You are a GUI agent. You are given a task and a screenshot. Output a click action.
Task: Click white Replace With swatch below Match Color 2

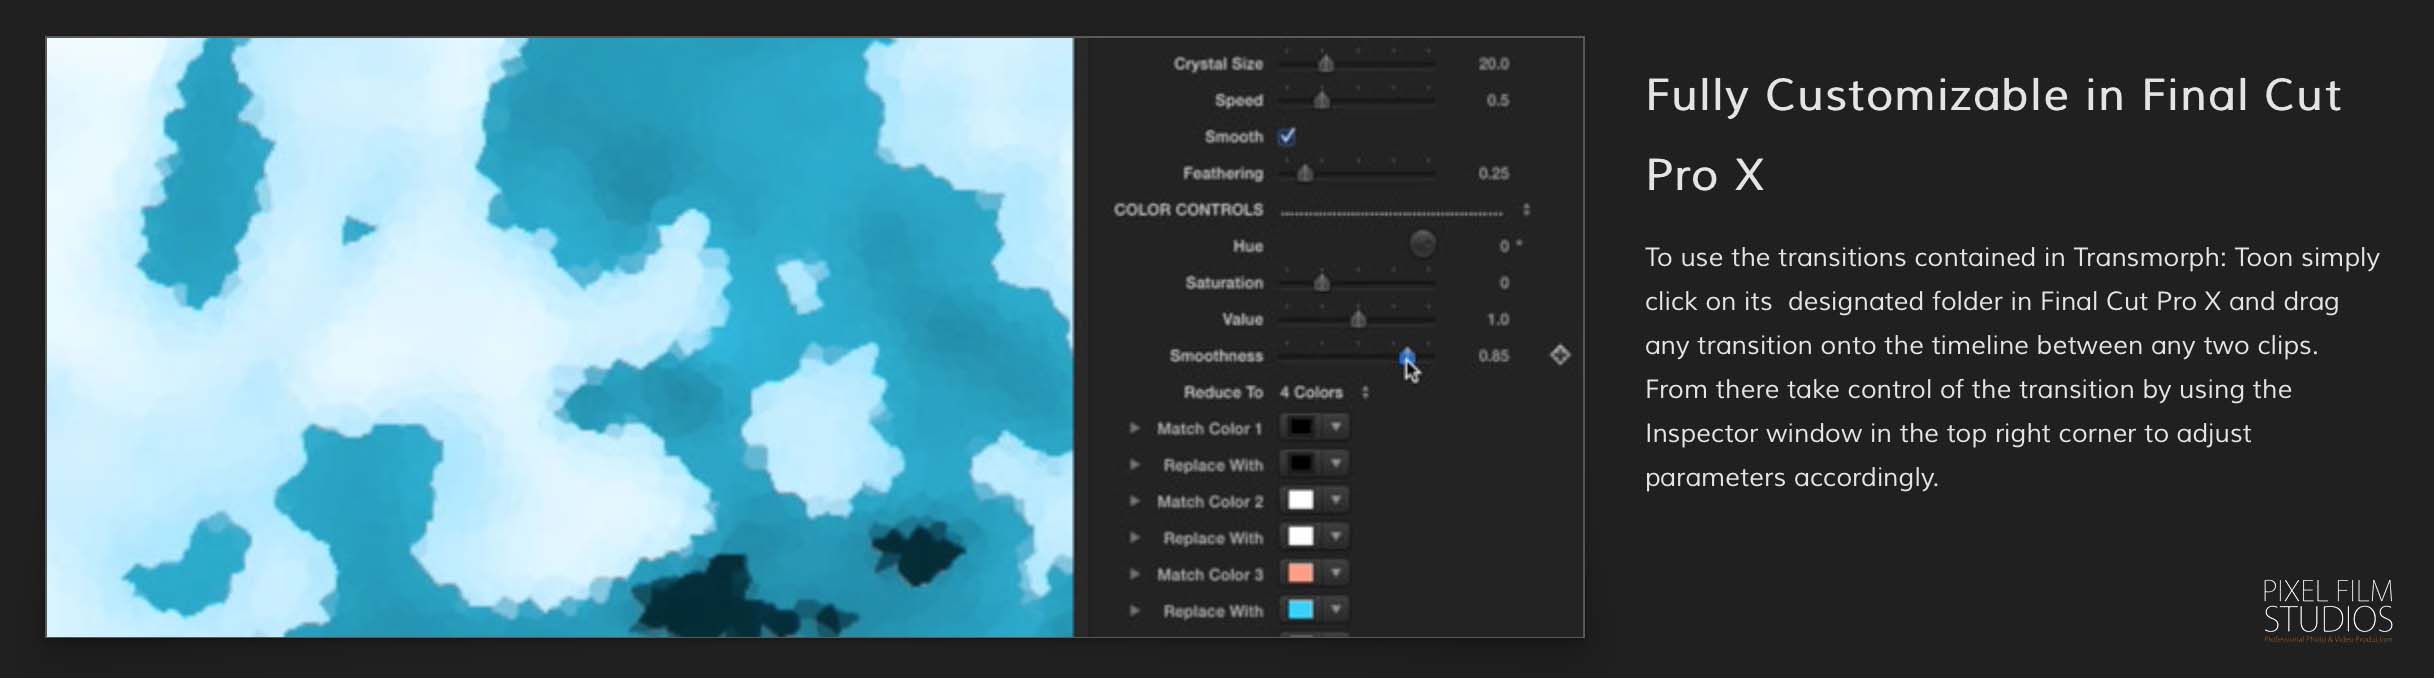[1300, 537]
